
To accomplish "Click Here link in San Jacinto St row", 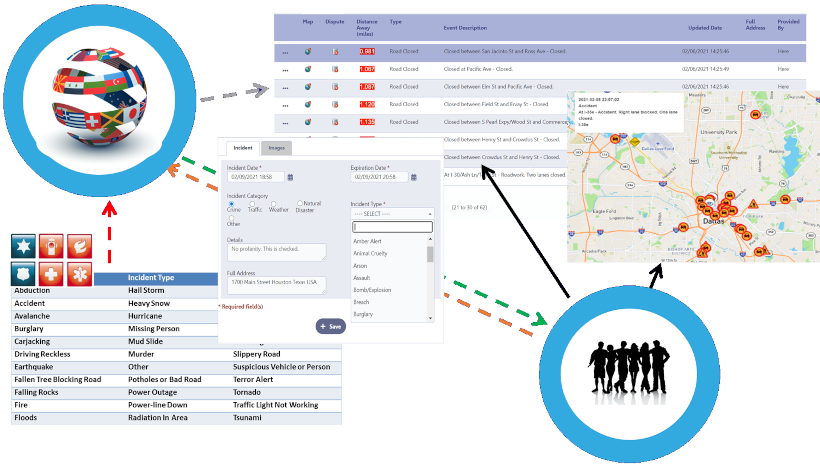I will point(783,51).
